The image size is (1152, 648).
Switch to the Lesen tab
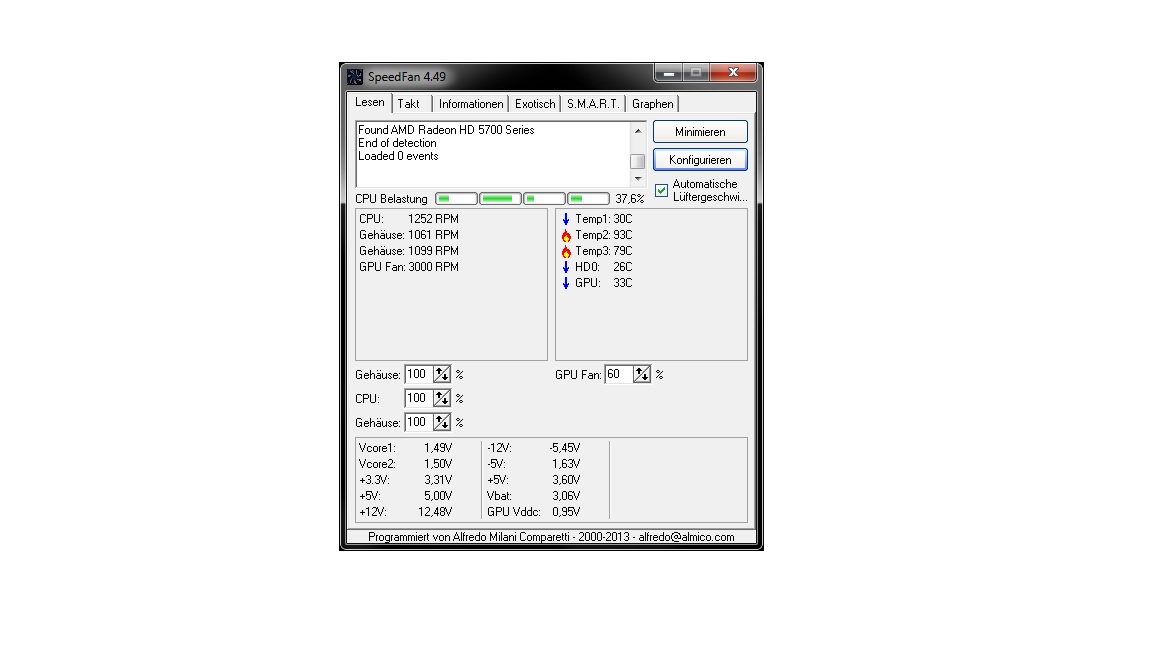click(370, 102)
